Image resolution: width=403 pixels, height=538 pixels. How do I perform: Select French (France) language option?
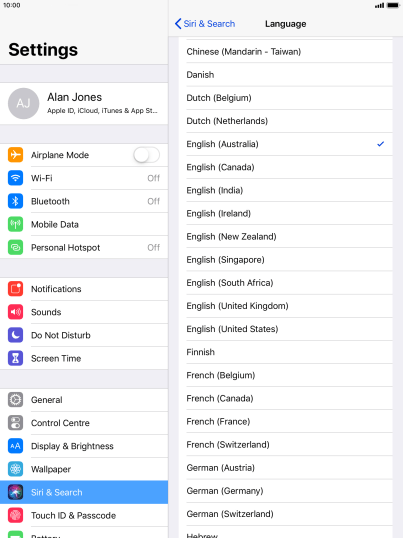(x=285, y=422)
